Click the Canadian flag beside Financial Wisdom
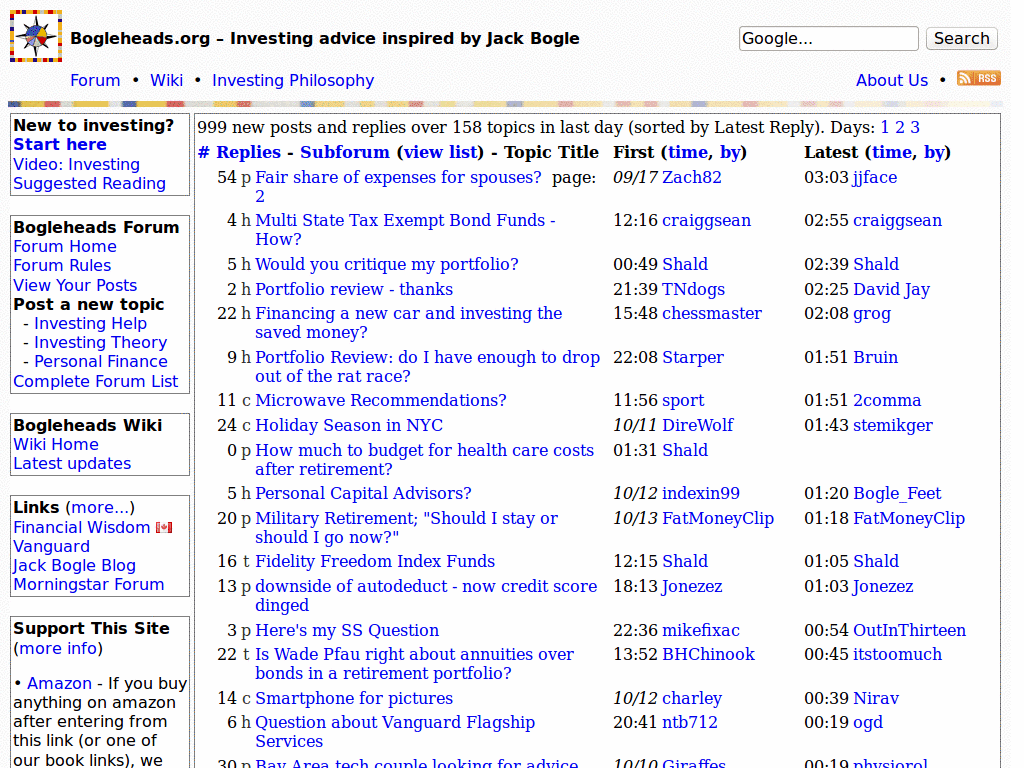This screenshot has height=768, width=1024. (164, 527)
